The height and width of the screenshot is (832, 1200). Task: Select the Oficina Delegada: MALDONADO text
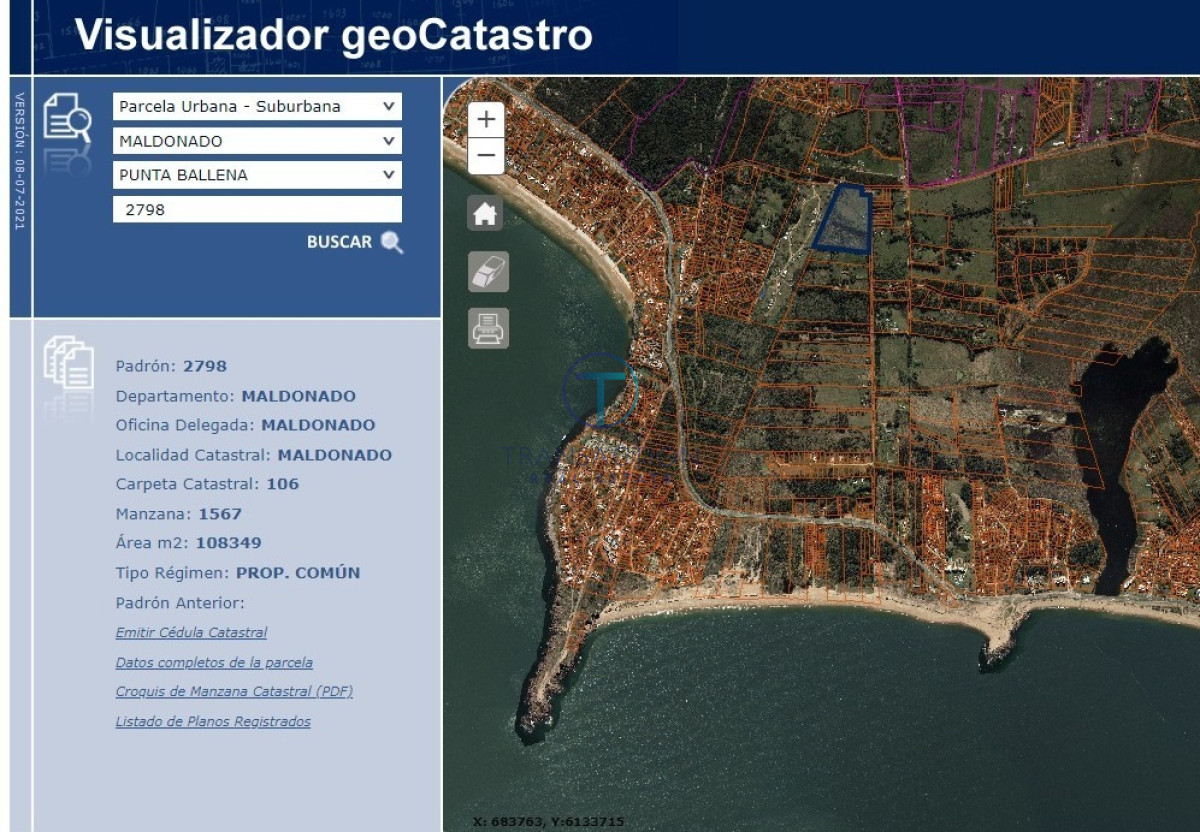(246, 425)
